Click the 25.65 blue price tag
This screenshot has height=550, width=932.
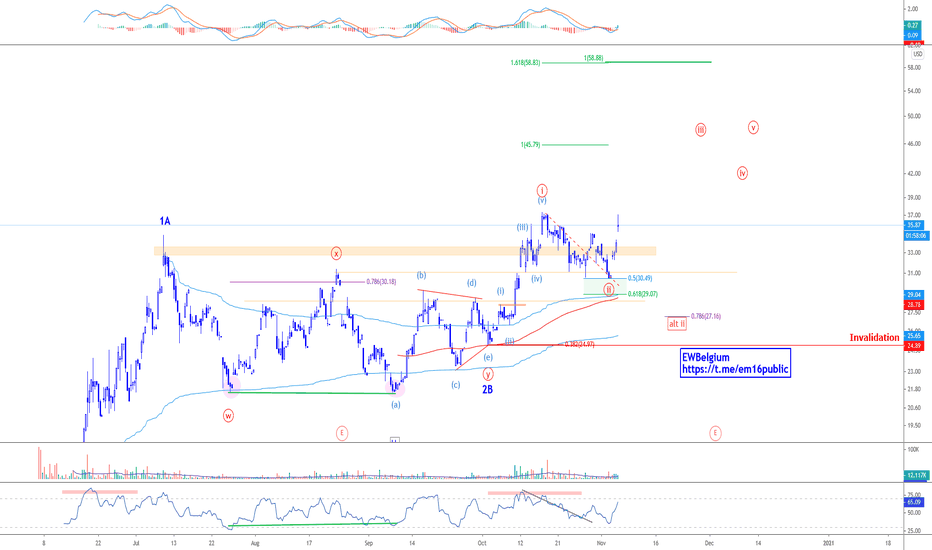click(914, 336)
